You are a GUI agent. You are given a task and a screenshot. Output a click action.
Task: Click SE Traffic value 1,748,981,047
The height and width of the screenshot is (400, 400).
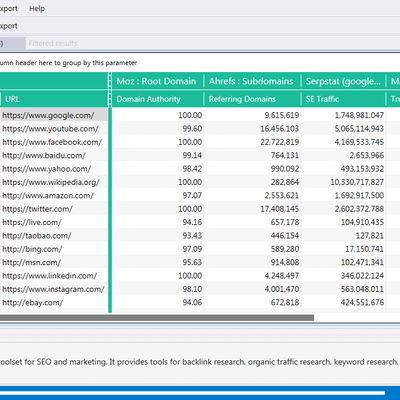click(x=359, y=115)
